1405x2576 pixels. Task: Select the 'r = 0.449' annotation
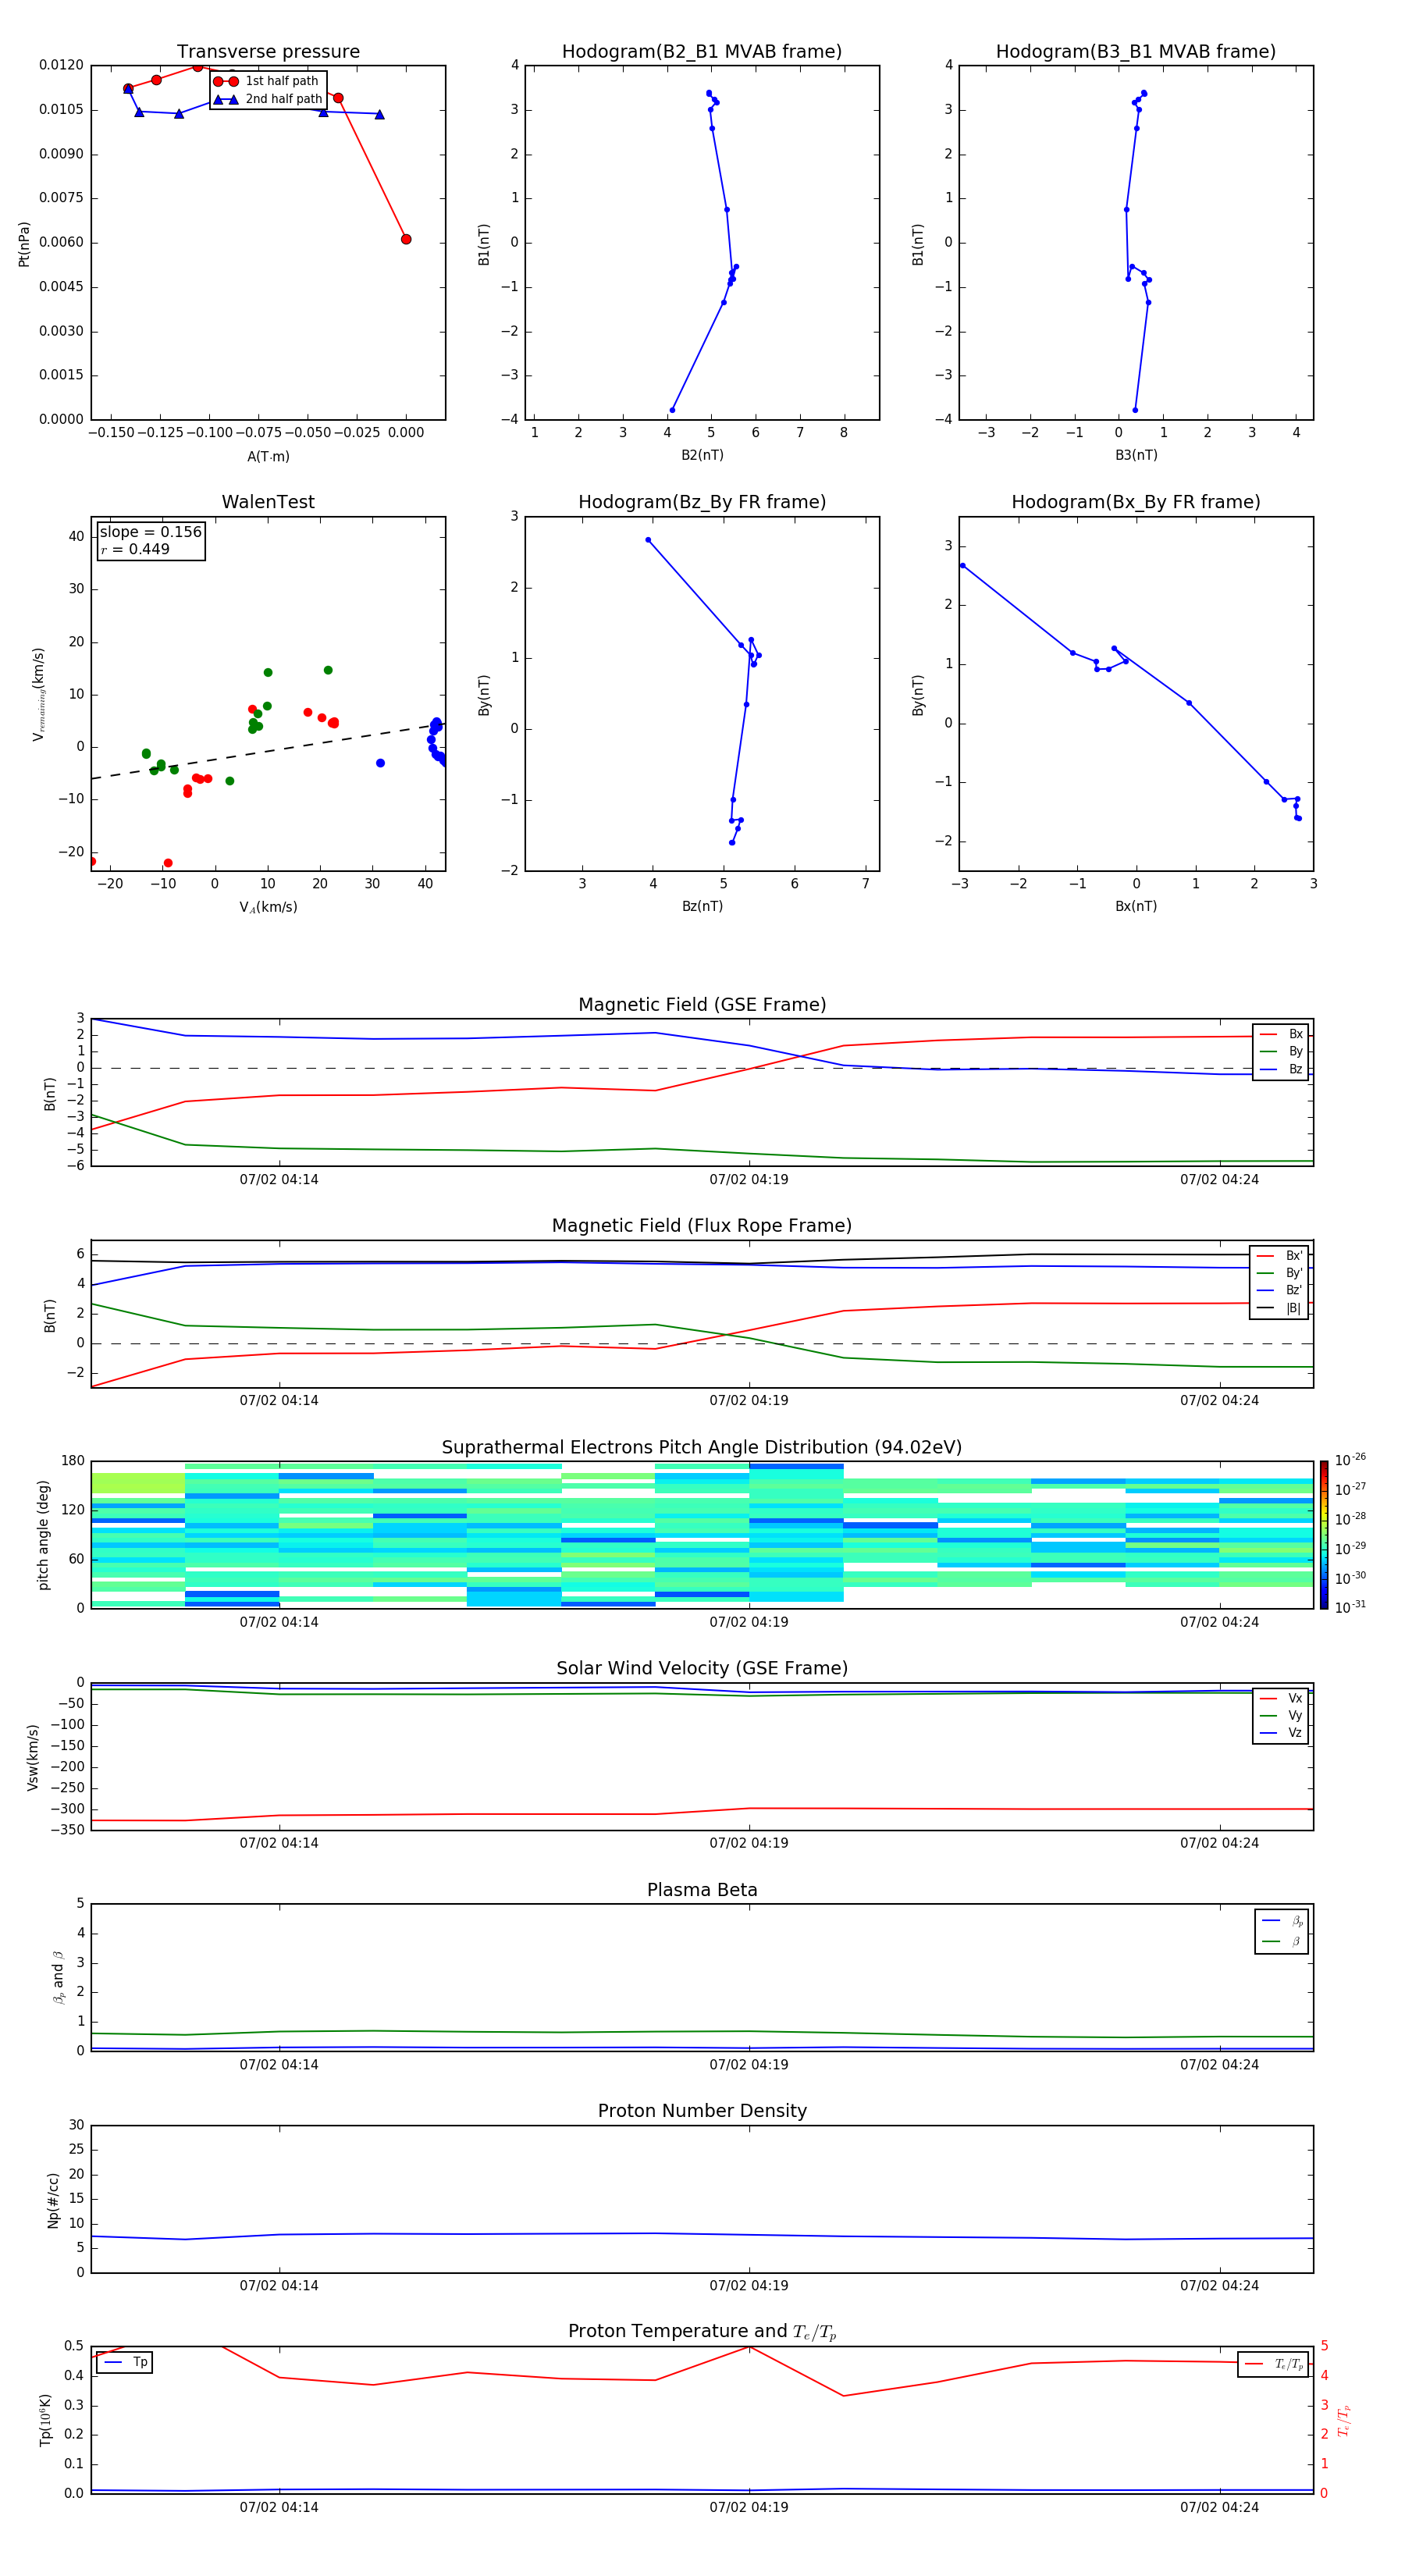click(135, 549)
